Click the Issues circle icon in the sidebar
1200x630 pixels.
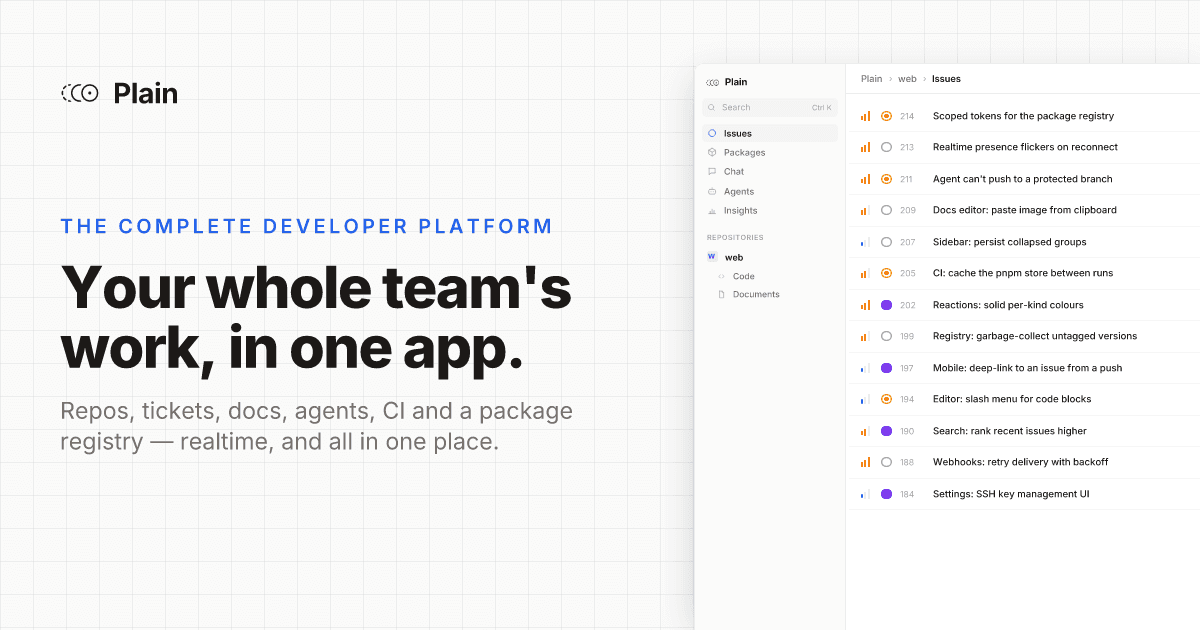click(x=712, y=133)
